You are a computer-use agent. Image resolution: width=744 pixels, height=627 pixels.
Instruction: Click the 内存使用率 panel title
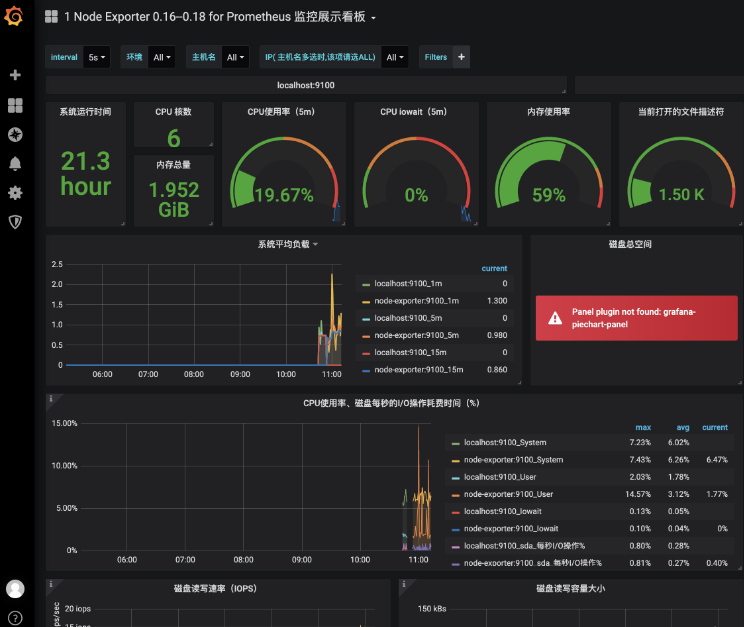point(549,112)
